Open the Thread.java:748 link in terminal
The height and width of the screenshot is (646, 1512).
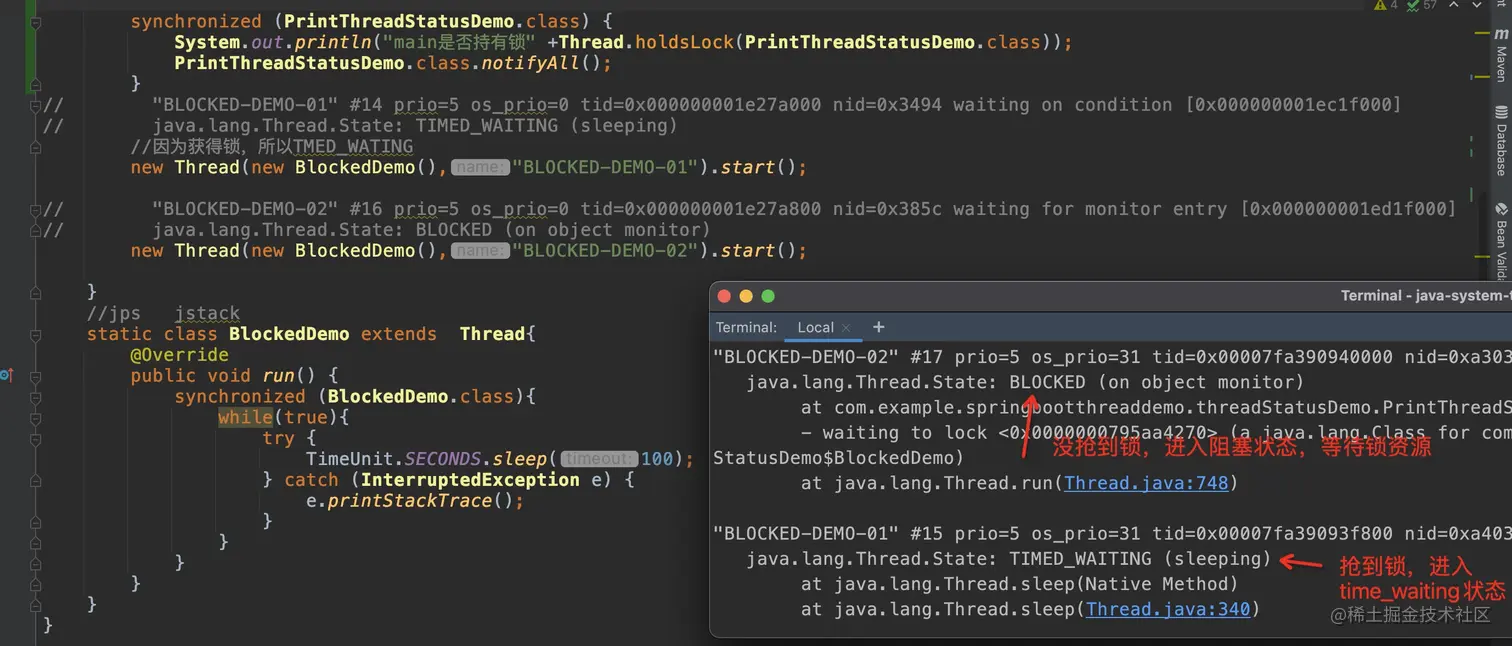click(x=1146, y=483)
